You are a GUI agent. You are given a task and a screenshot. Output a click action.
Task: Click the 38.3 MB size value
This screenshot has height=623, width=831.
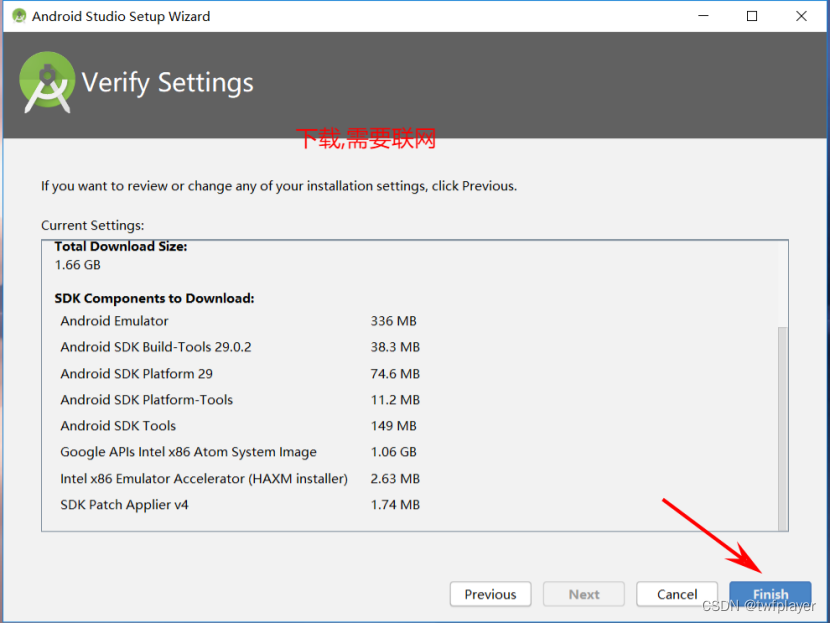[x=395, y=347]
